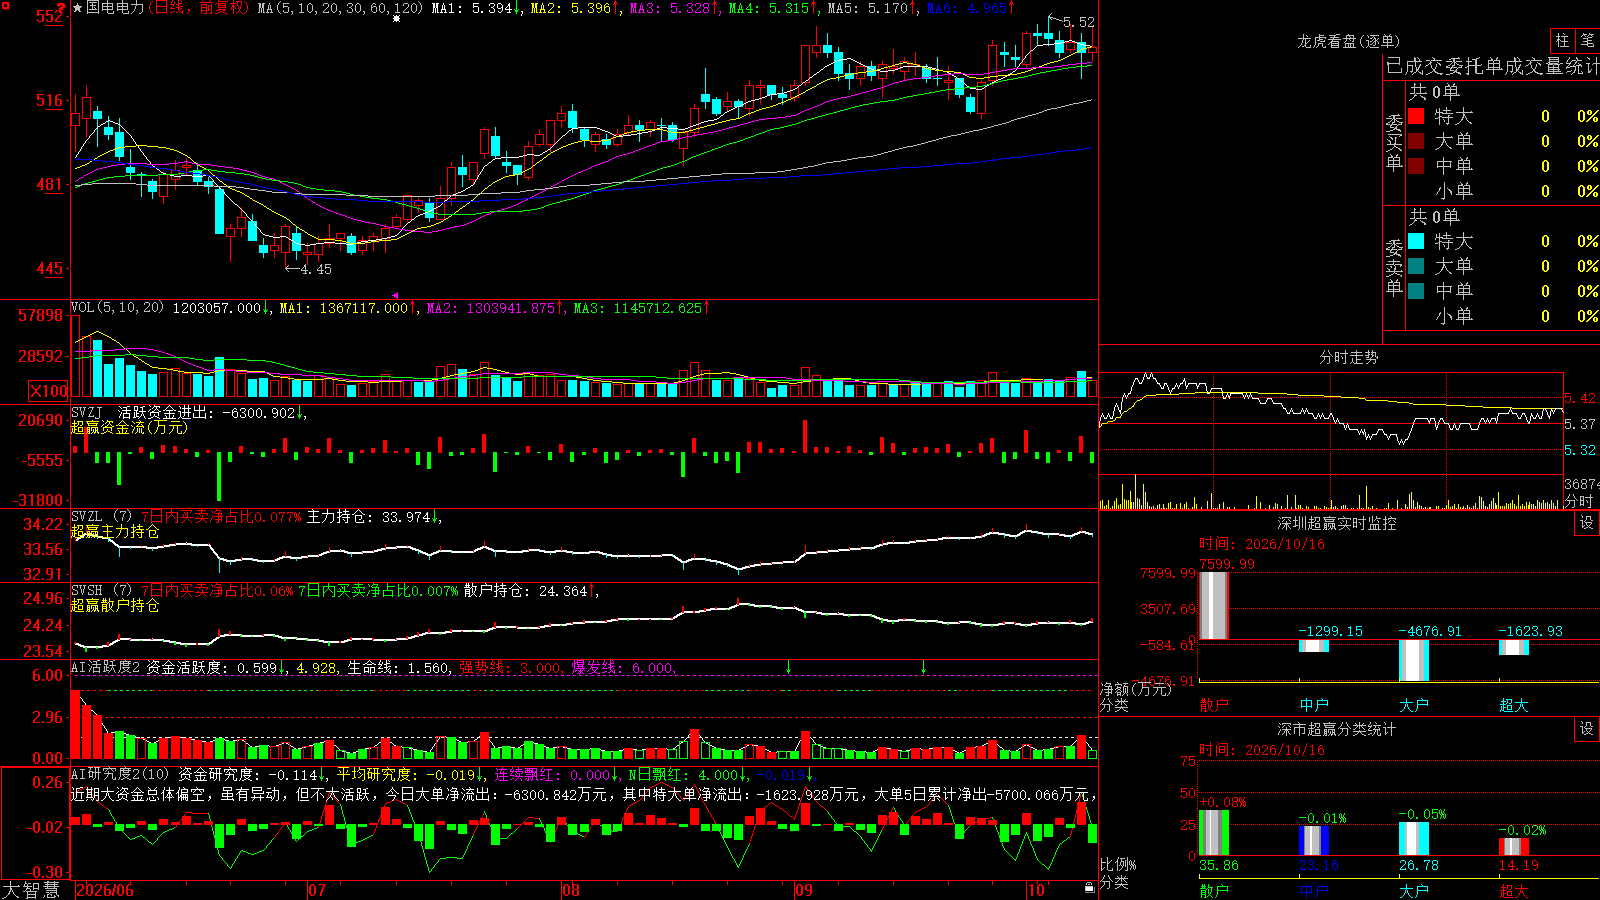Click the 已成交委托单成交量统计 header
Viewport: 1600px width, 900px height.
pyautogui.click(x=1492, y=66)
